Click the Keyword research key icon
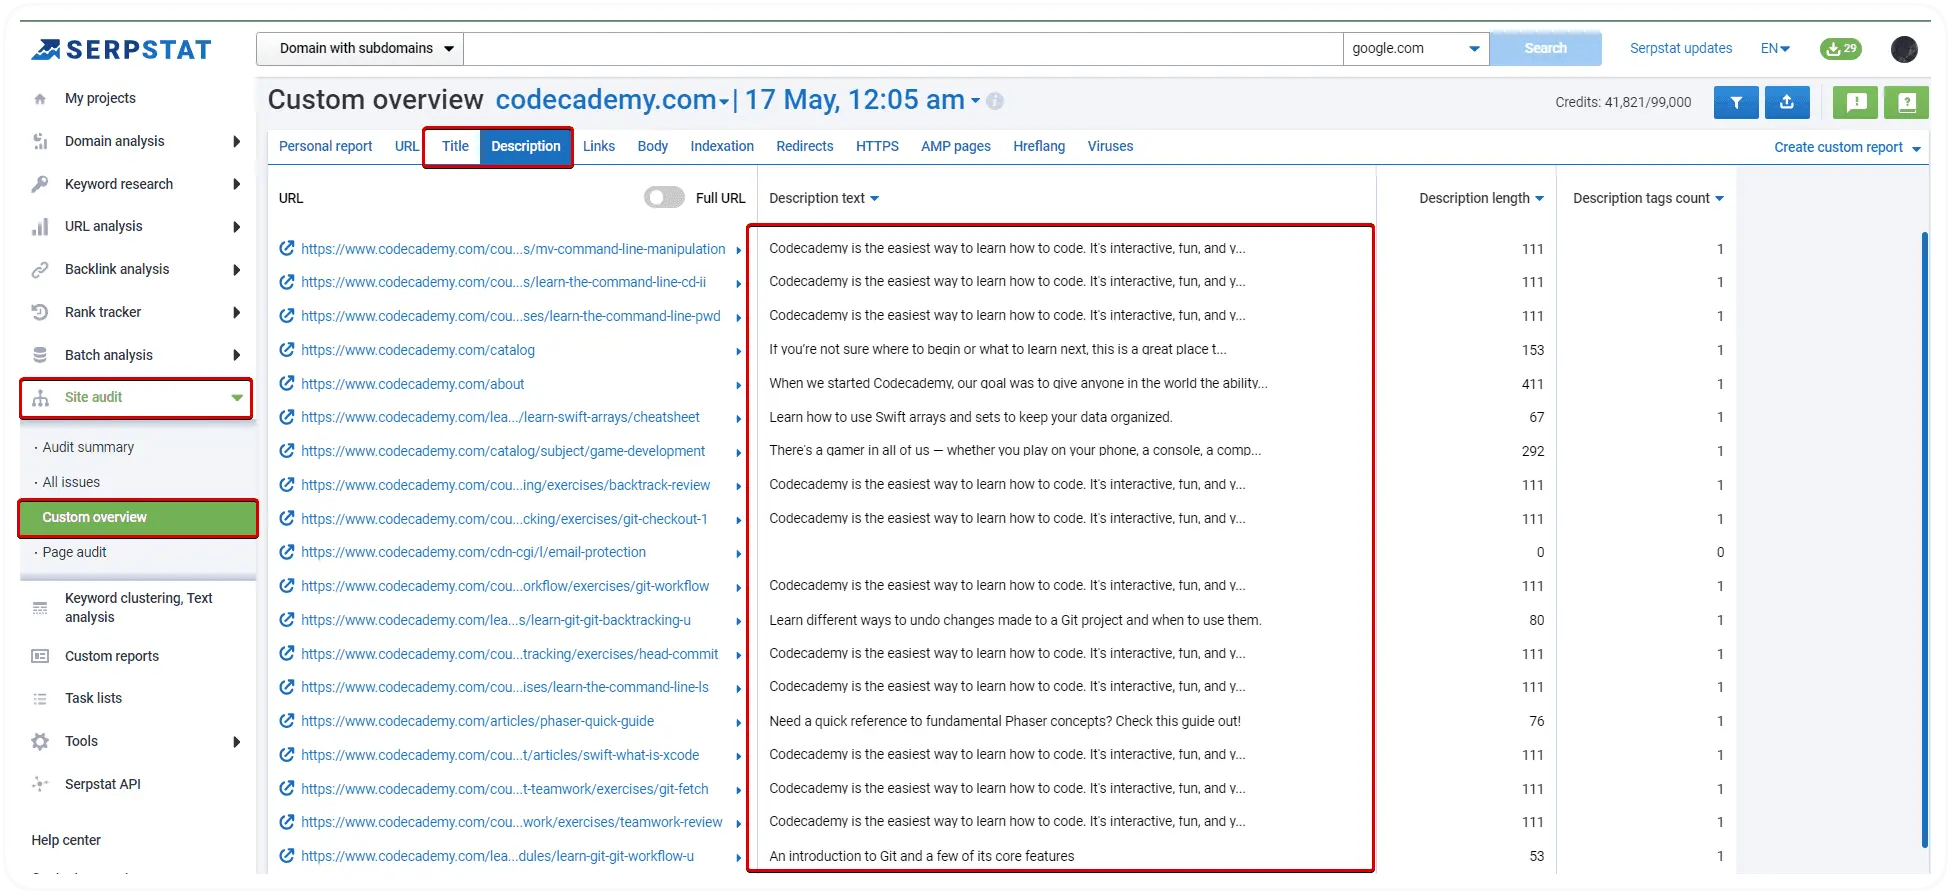 tap(40, 184)
